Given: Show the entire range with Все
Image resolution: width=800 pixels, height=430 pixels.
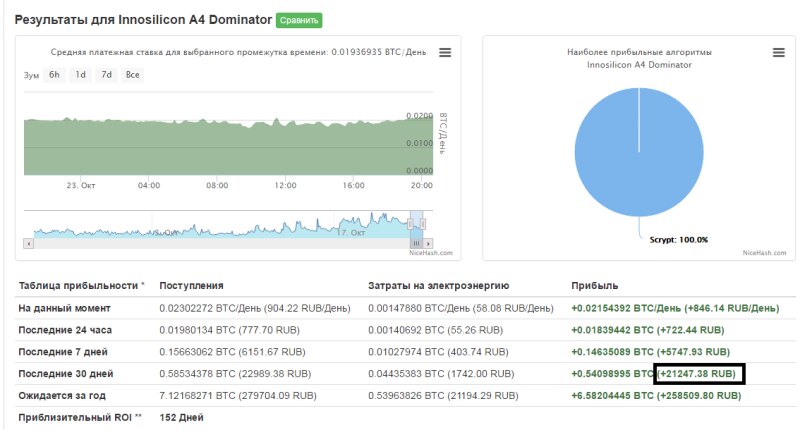Looking at the screenshot, I should click(x=132, y=75).
